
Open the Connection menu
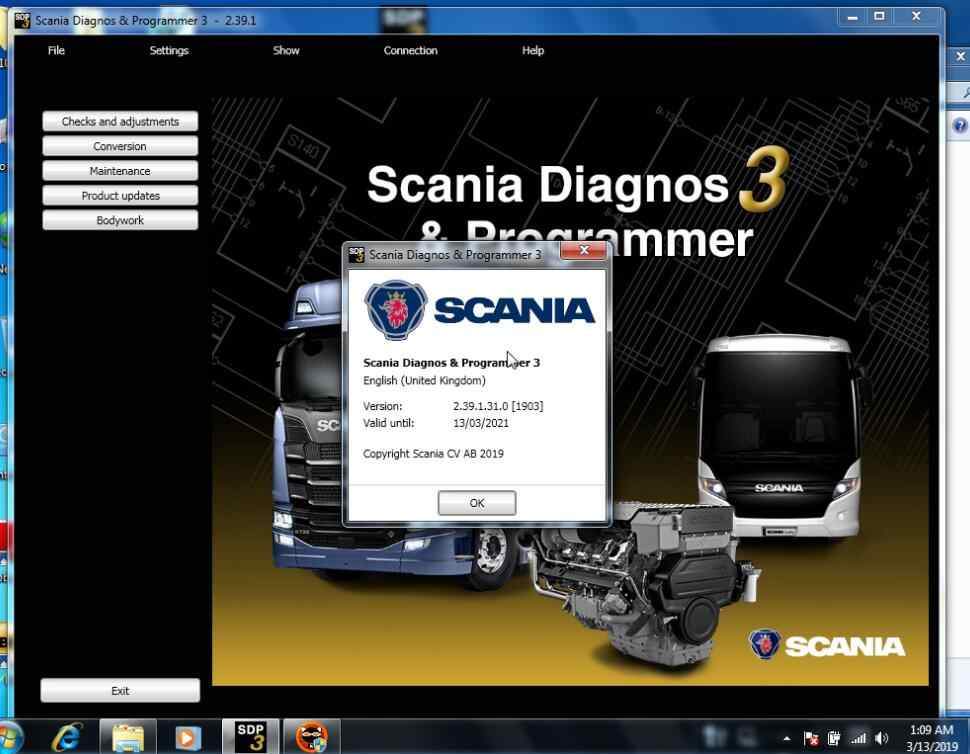tap(410, 50)
